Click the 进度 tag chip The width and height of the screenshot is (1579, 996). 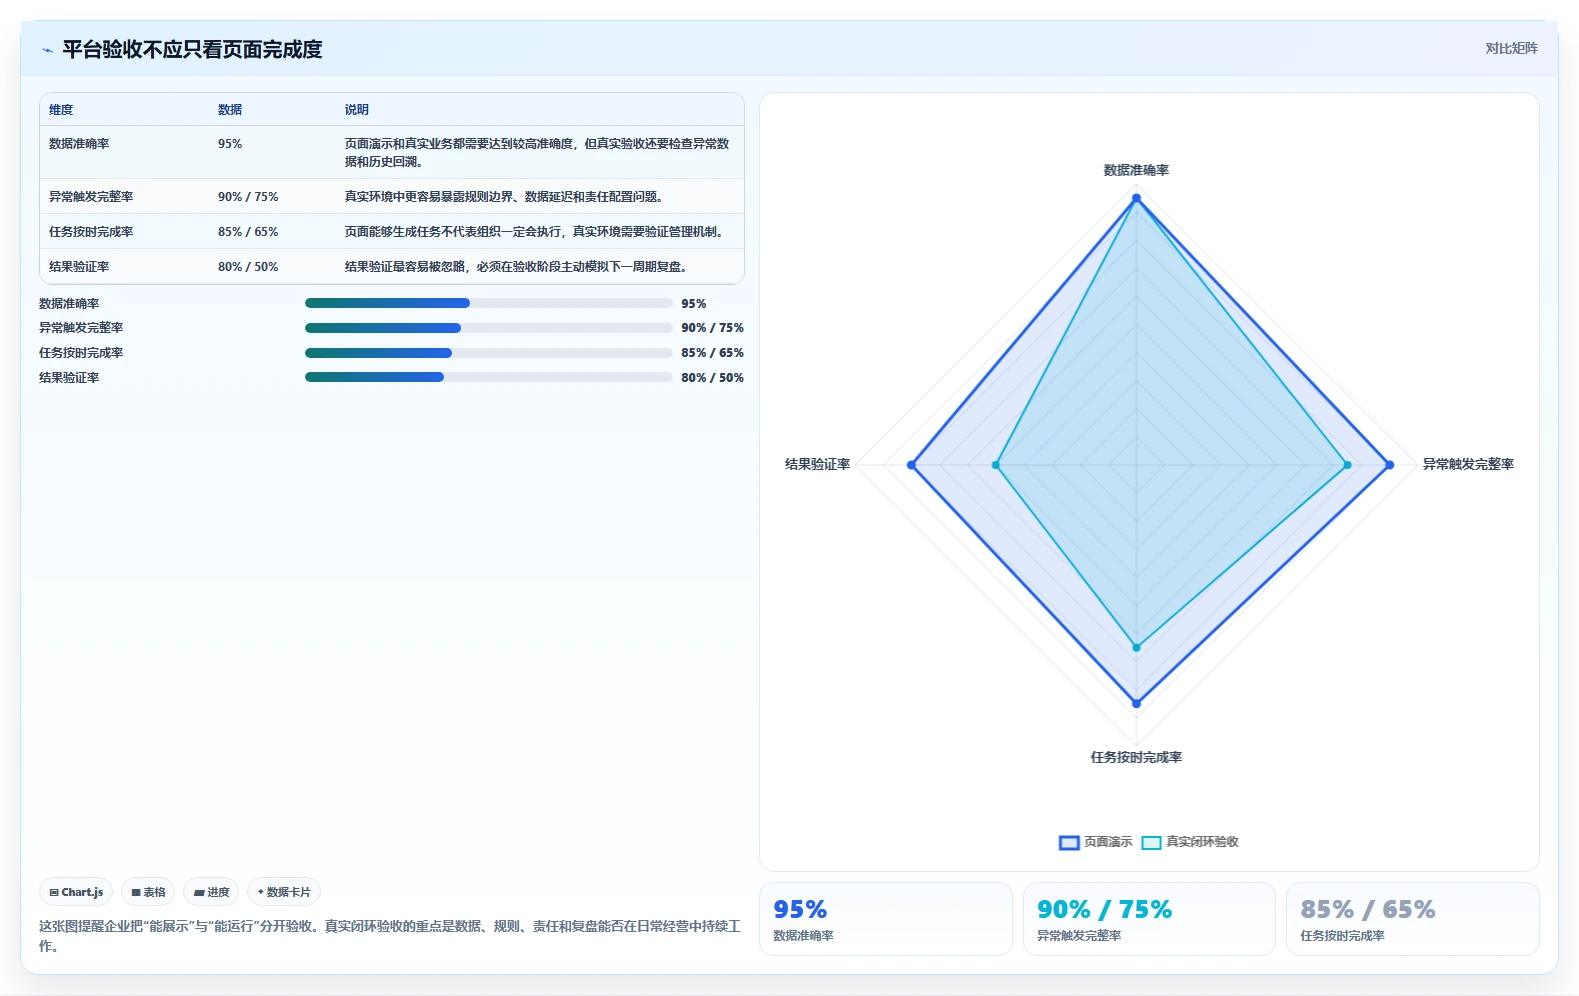pyautogui.click(x=211, y=892)
